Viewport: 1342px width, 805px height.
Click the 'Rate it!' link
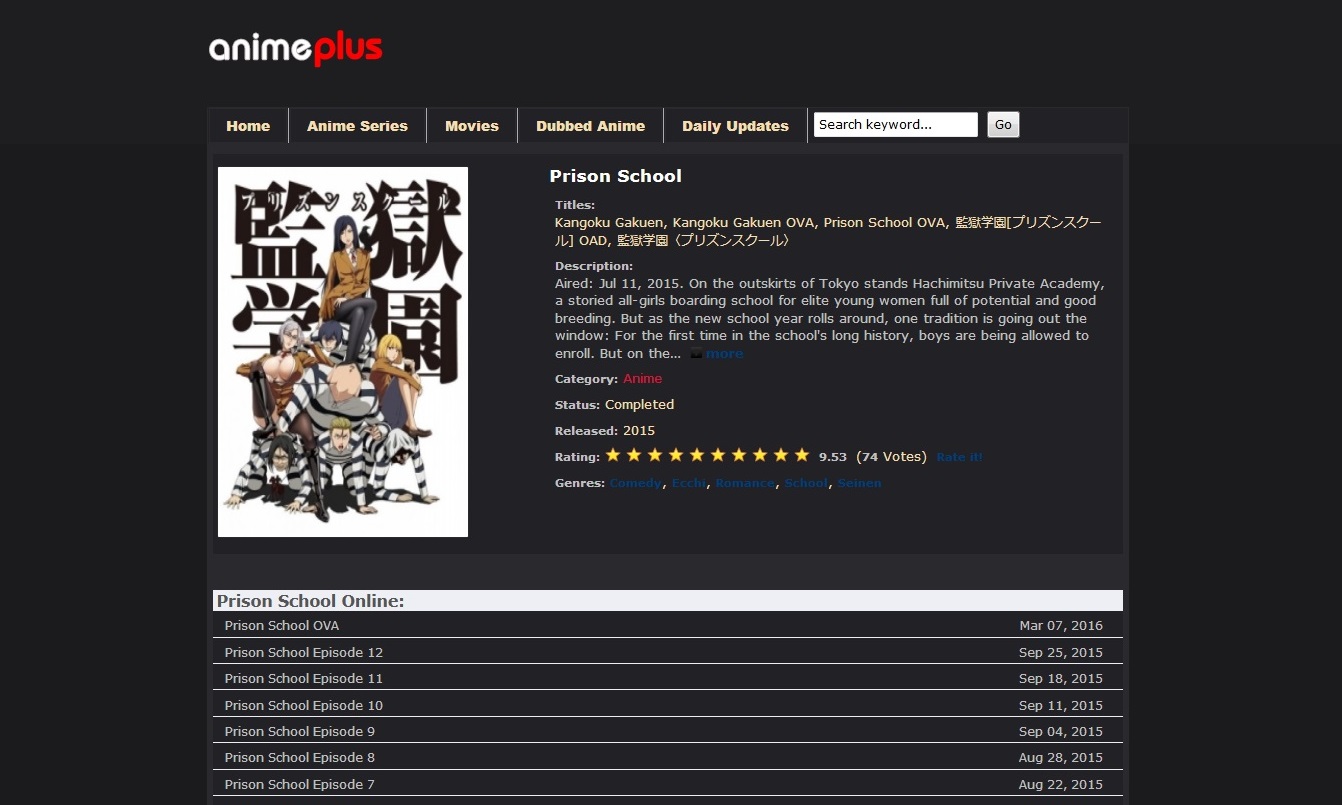pos(959,457)
